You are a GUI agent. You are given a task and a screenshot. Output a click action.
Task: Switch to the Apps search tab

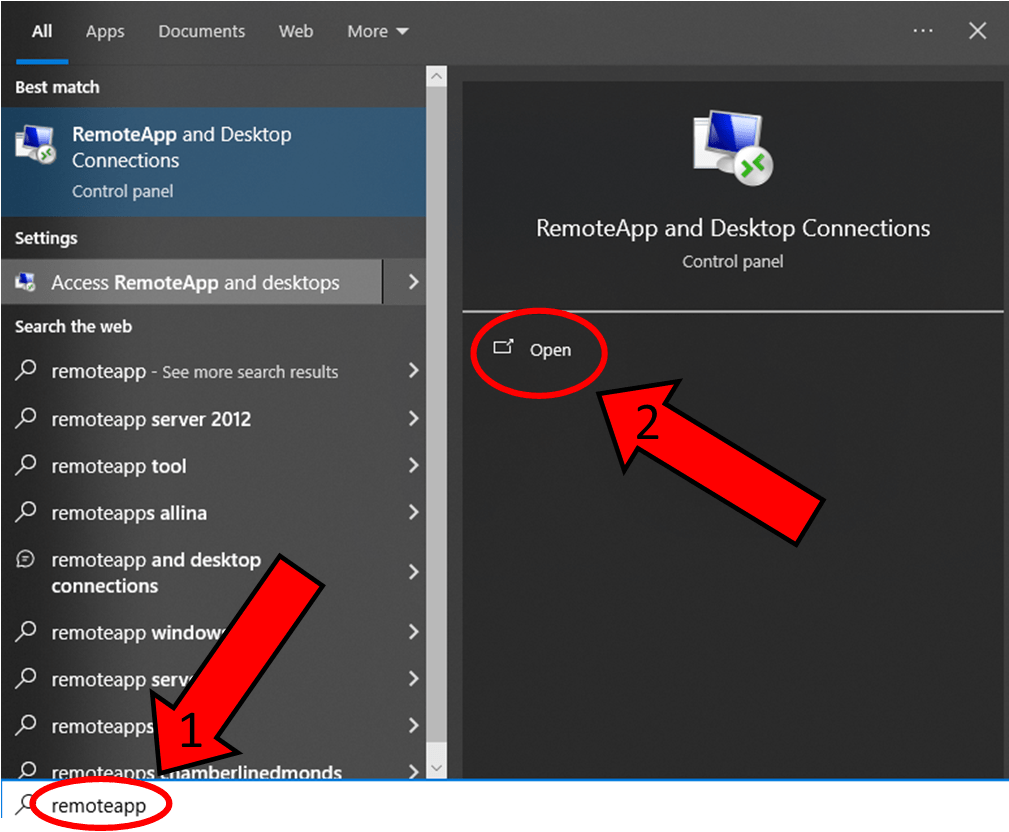click(x=105, y=32)
